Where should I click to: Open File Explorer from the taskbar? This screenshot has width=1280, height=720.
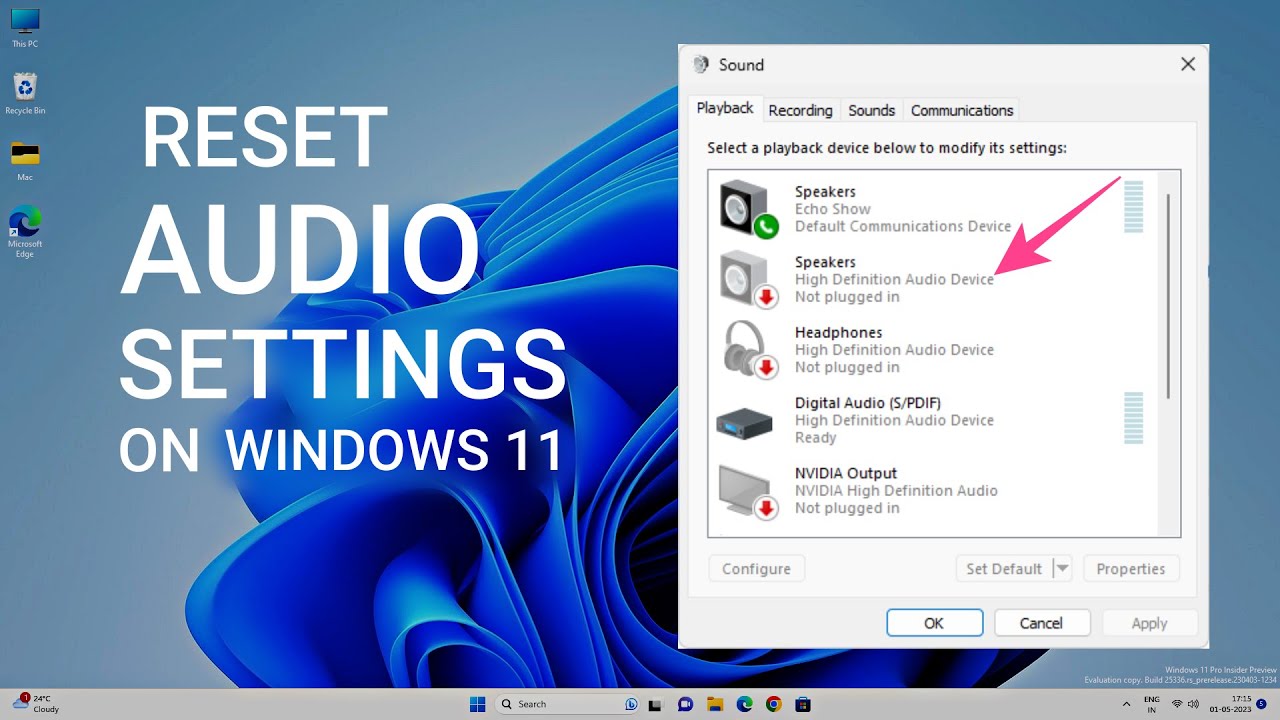(x=714, y=704)
